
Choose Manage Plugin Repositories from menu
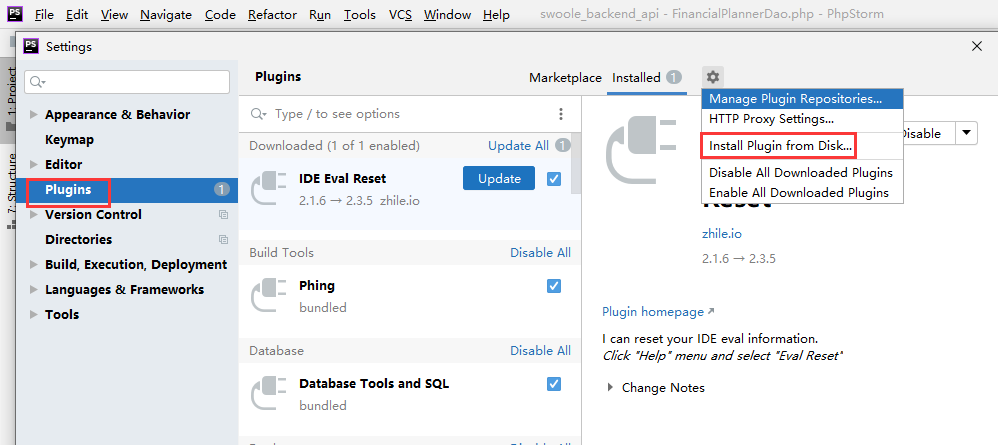click(x=802, y=99)
